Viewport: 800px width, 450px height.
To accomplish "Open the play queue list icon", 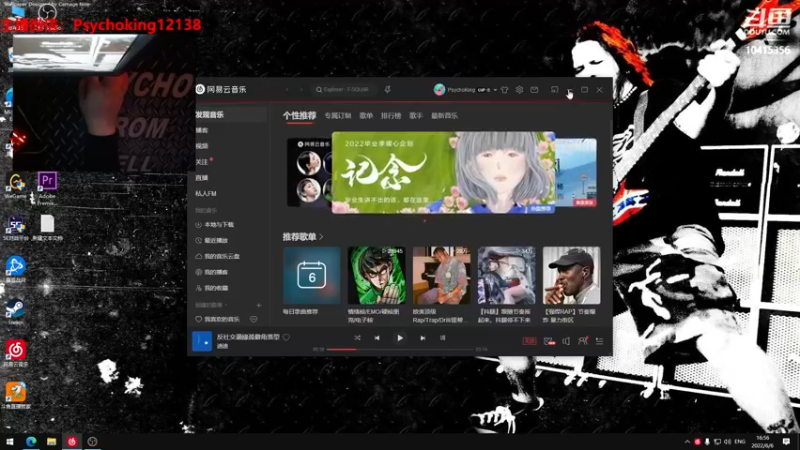I will point(599,341).
